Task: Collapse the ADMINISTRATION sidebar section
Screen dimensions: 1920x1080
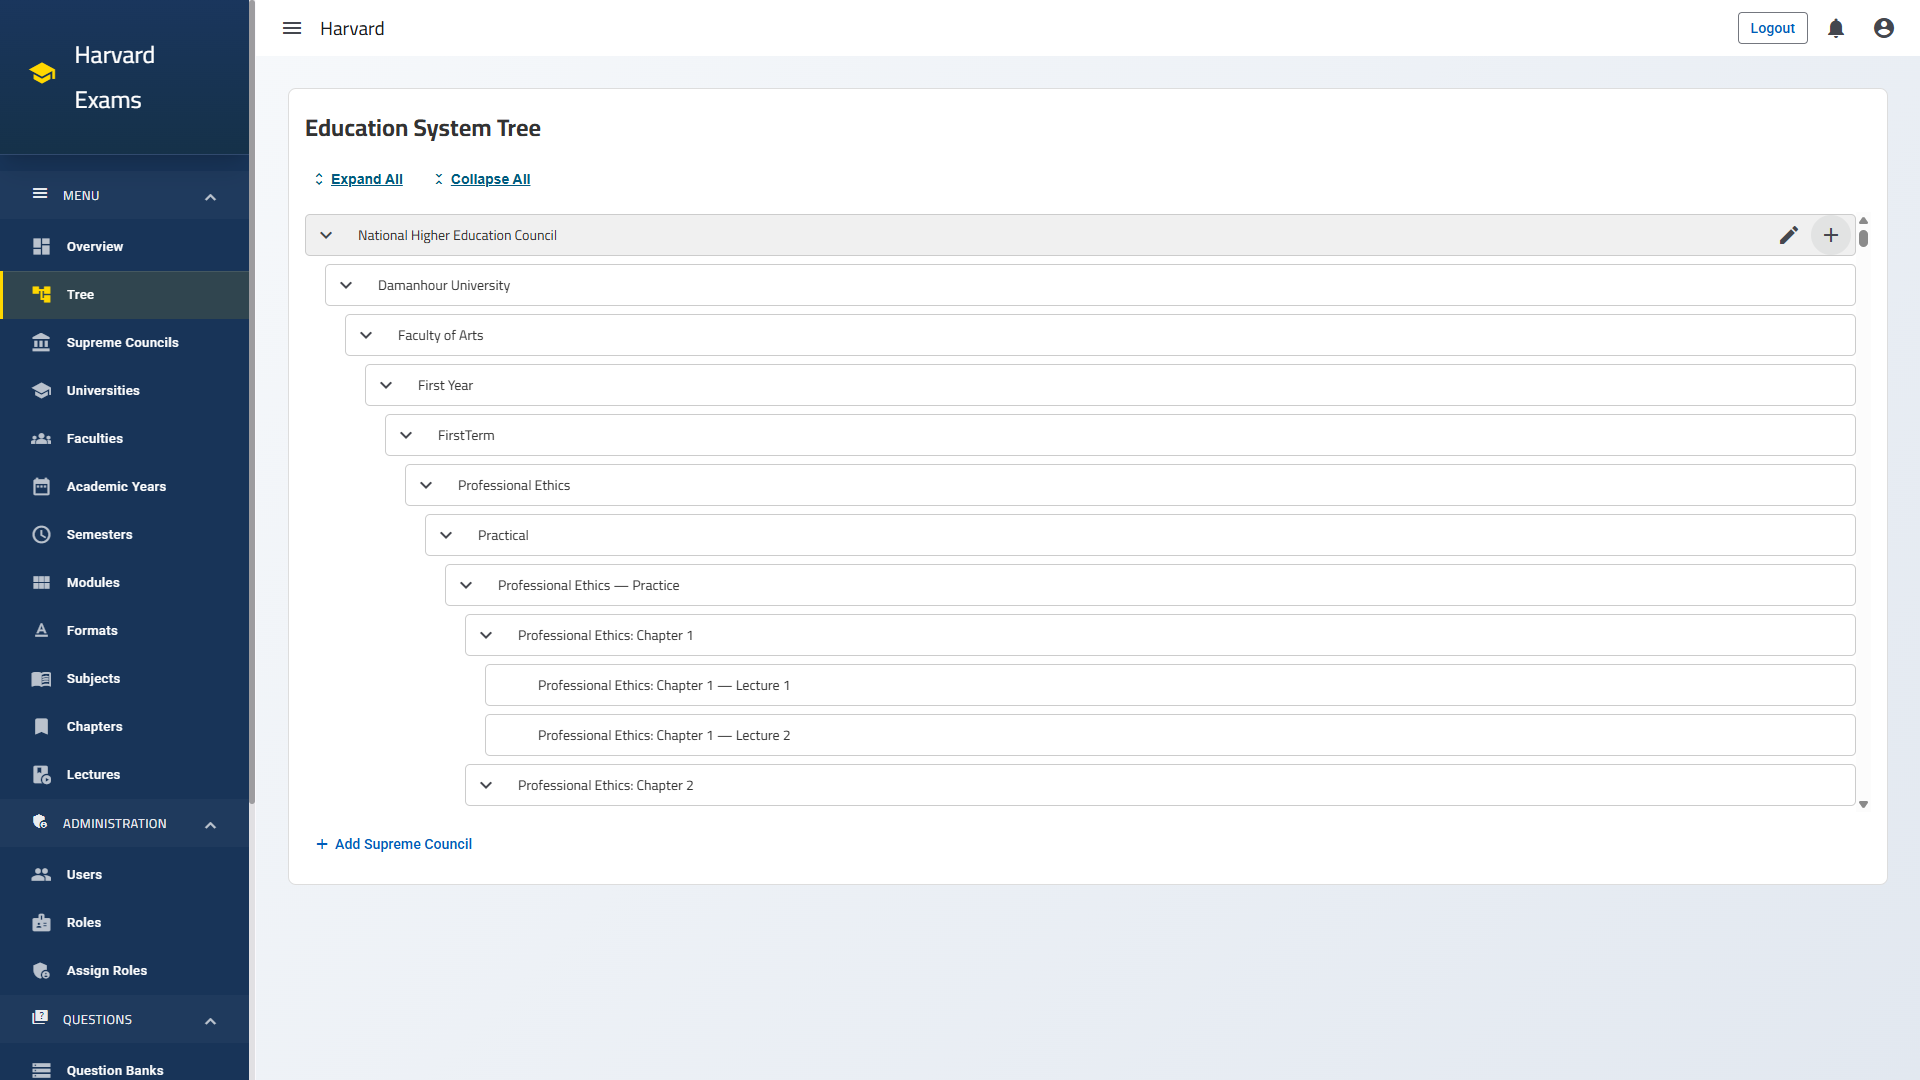Action: click(x=210, y=824)
